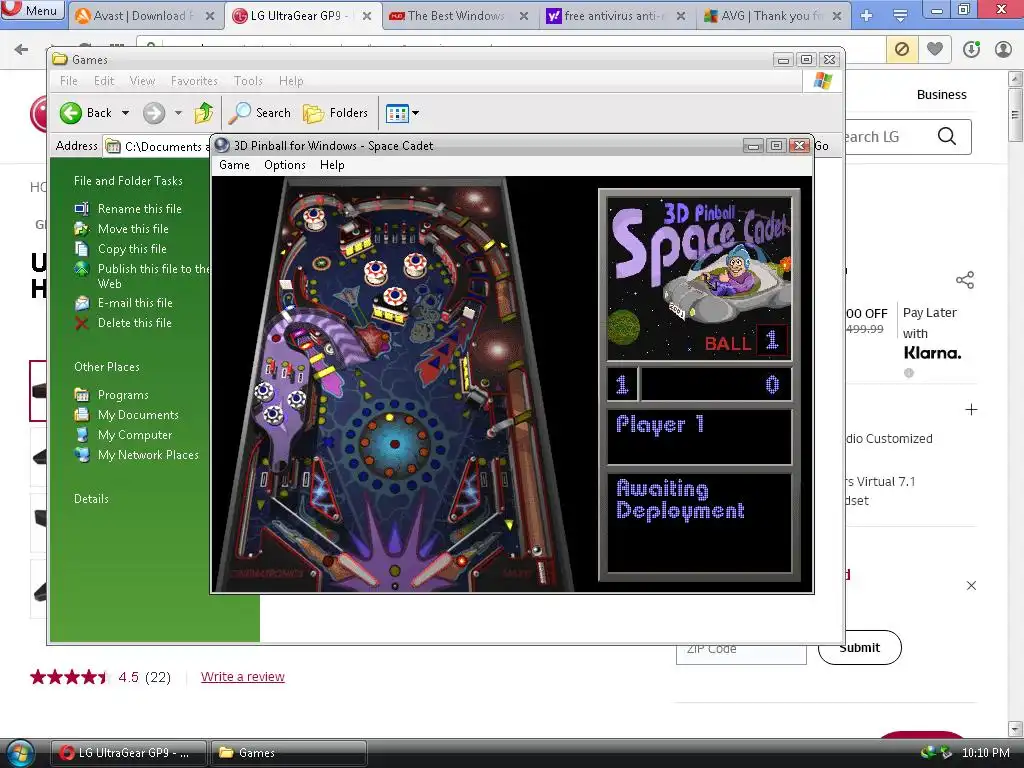Expand the plus icon on LG page
1024x768 pixels.
(971, 409)
